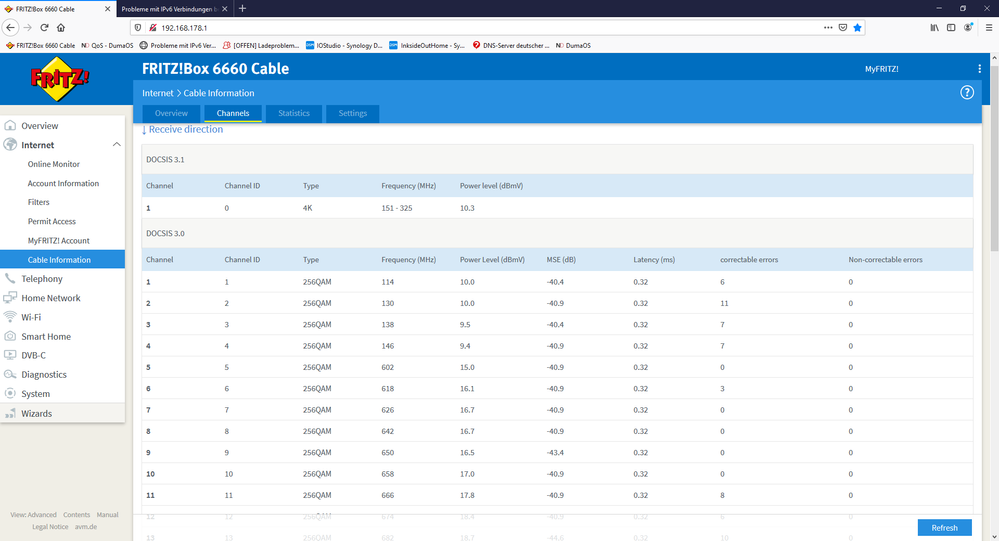Open InksideOutHome bookmark

[428, 45]
